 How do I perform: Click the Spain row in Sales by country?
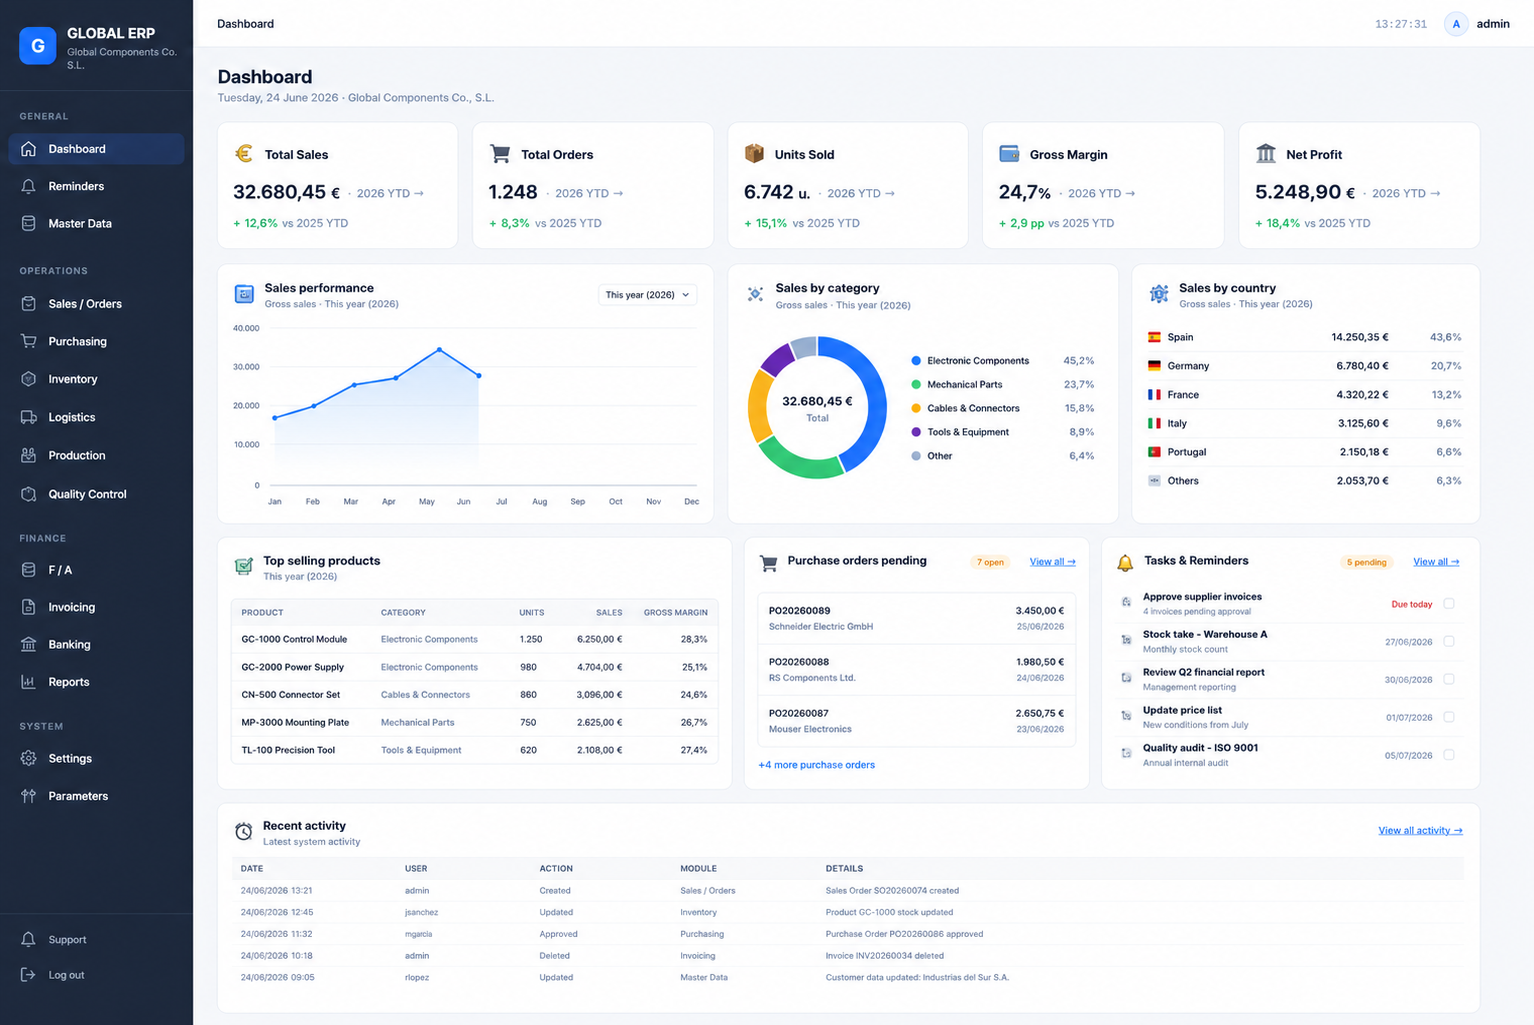[1304, 337]
